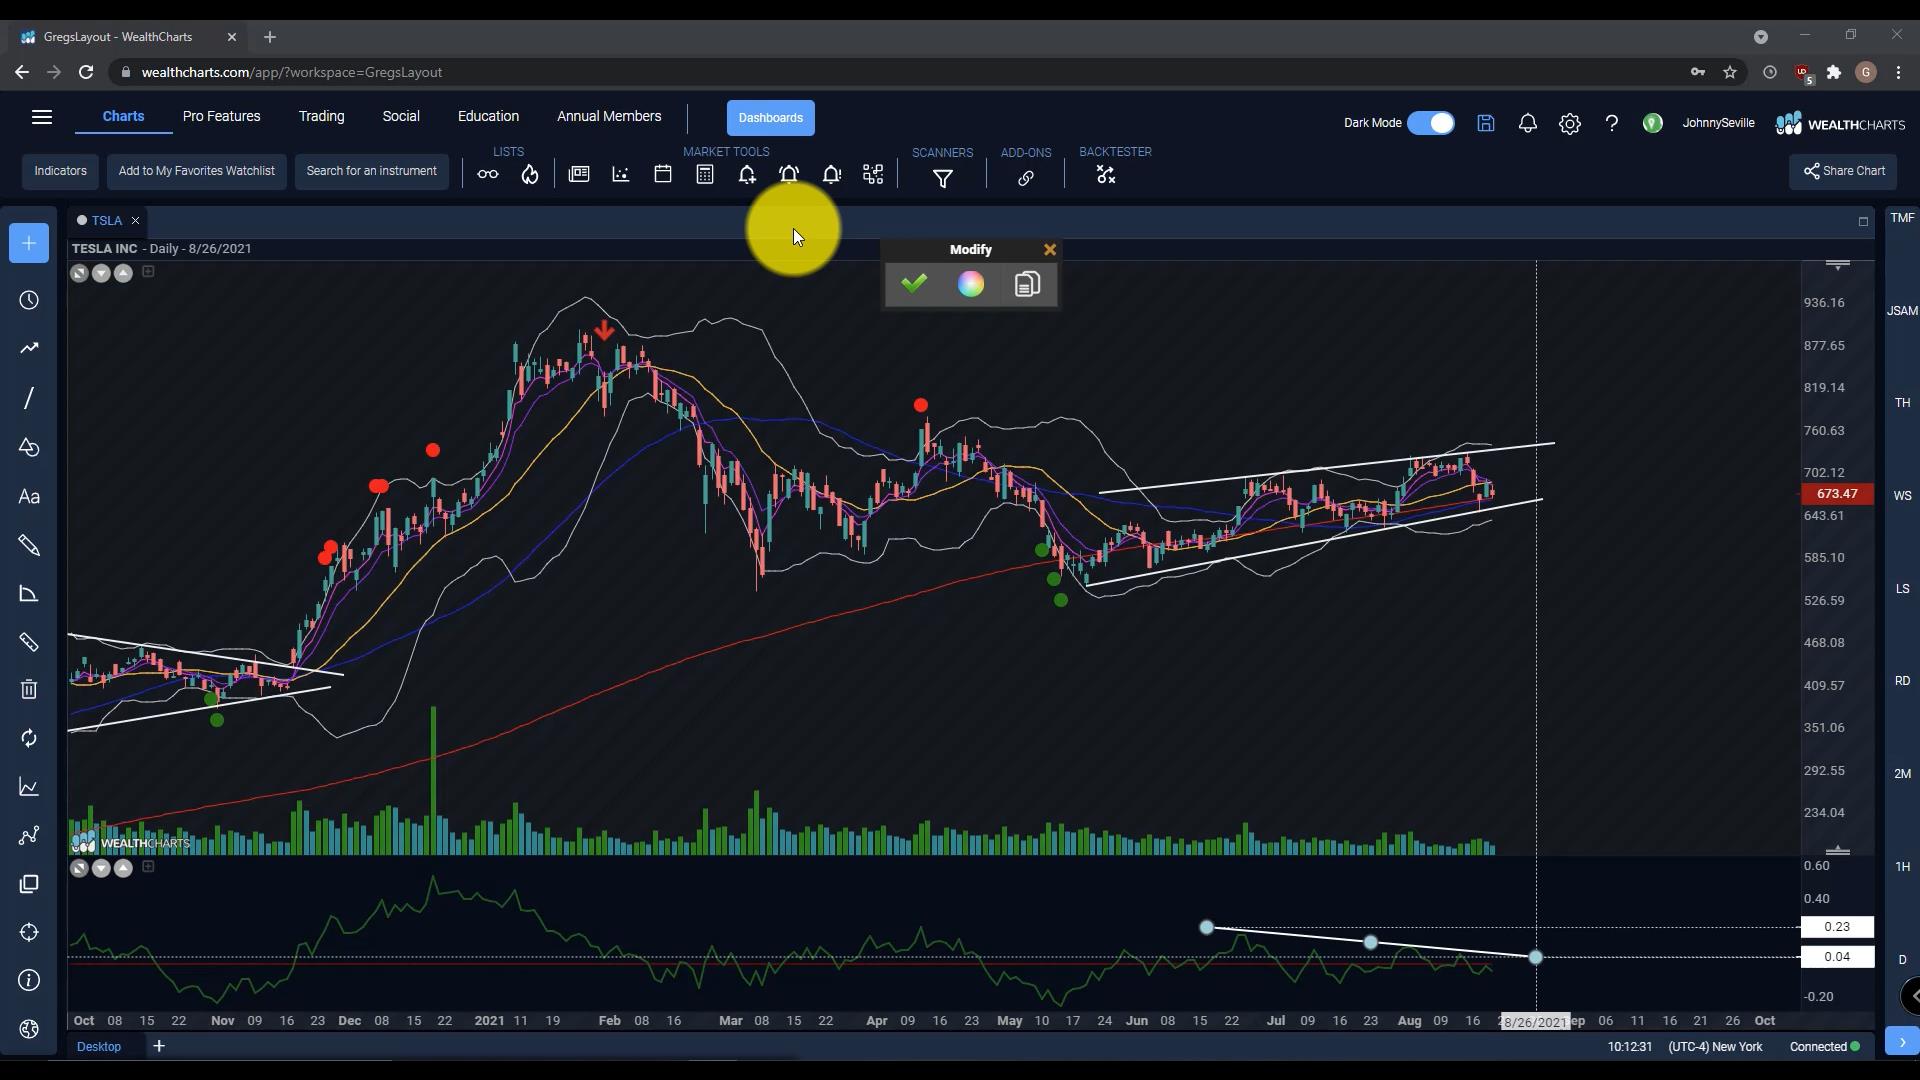Click the blue plus add chart button
Image resolution: width=1920 pixels, height=1080 pixels.
tap(29, 243)
